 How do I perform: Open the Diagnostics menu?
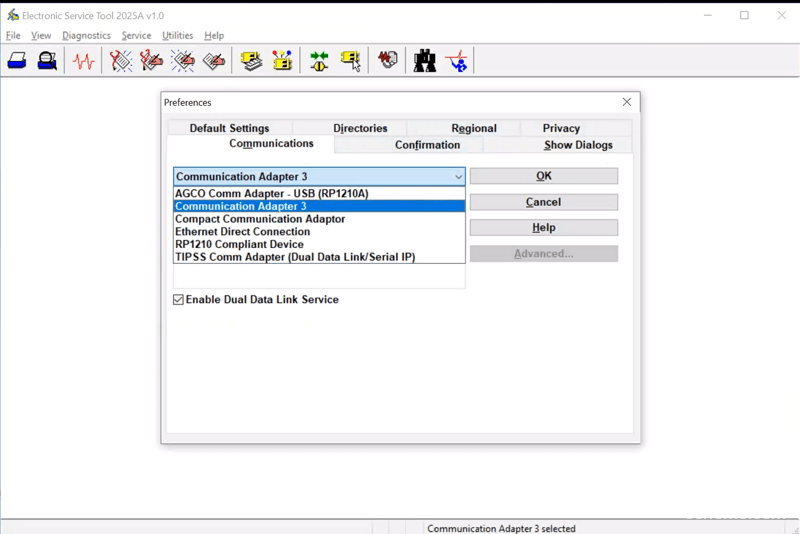[x=86, y=36]
